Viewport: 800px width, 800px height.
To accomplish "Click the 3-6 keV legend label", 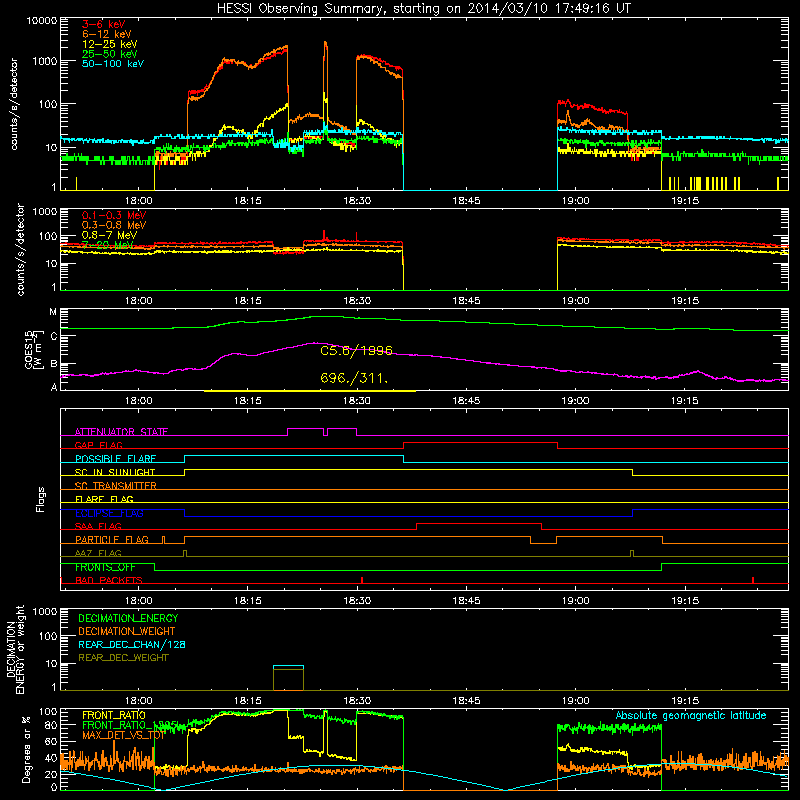I will (103, 24).
